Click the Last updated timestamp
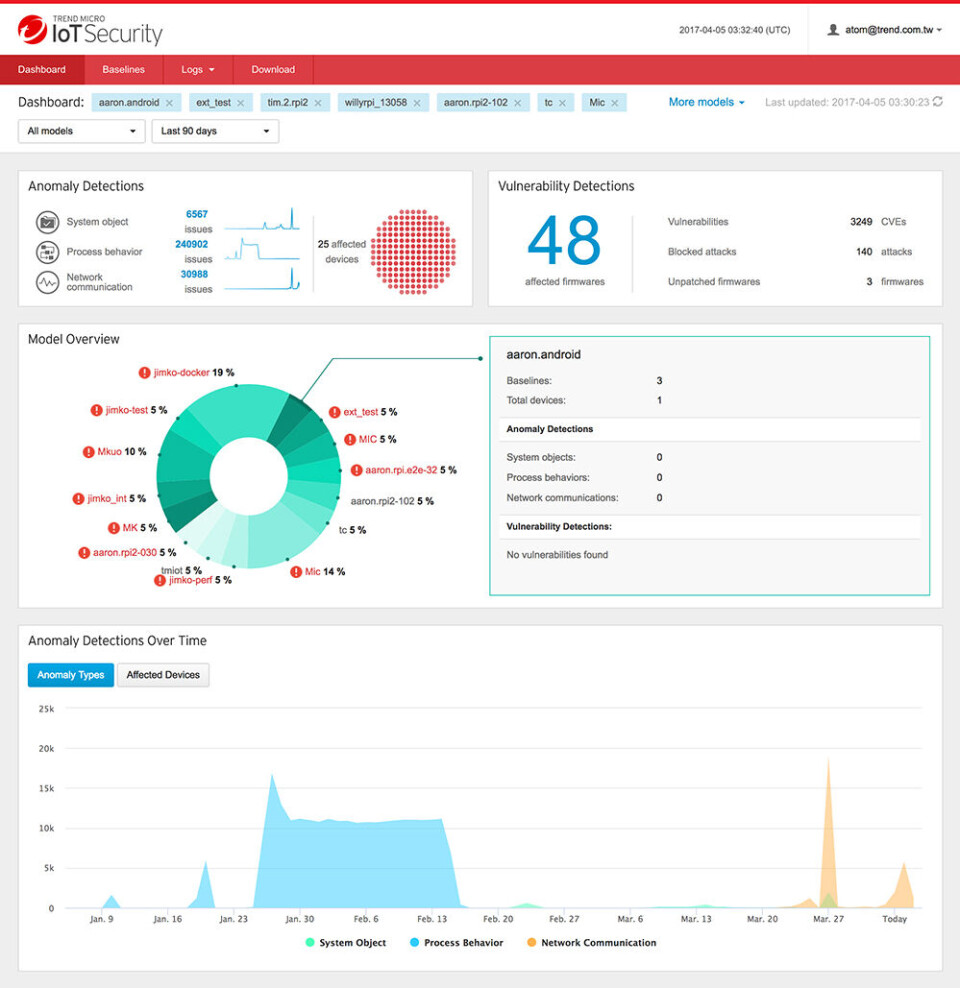Viewport: 960px width, 988px height. point(847,102)
